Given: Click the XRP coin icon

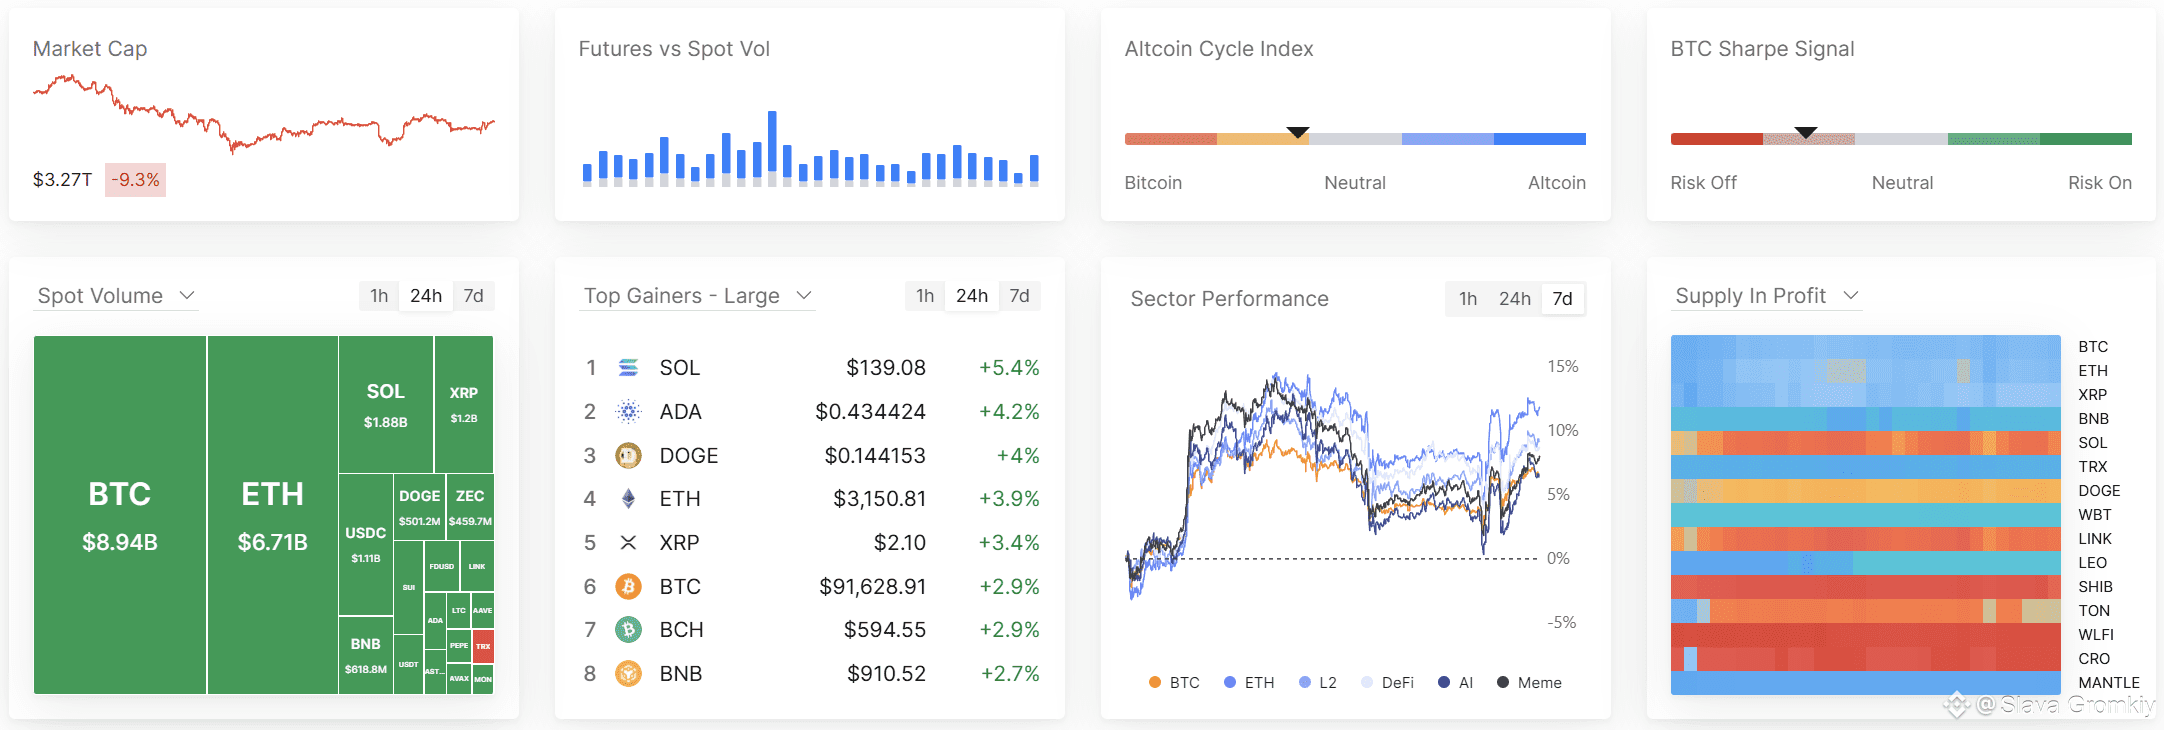Looking at the screenshot, I should coord(628,543).
